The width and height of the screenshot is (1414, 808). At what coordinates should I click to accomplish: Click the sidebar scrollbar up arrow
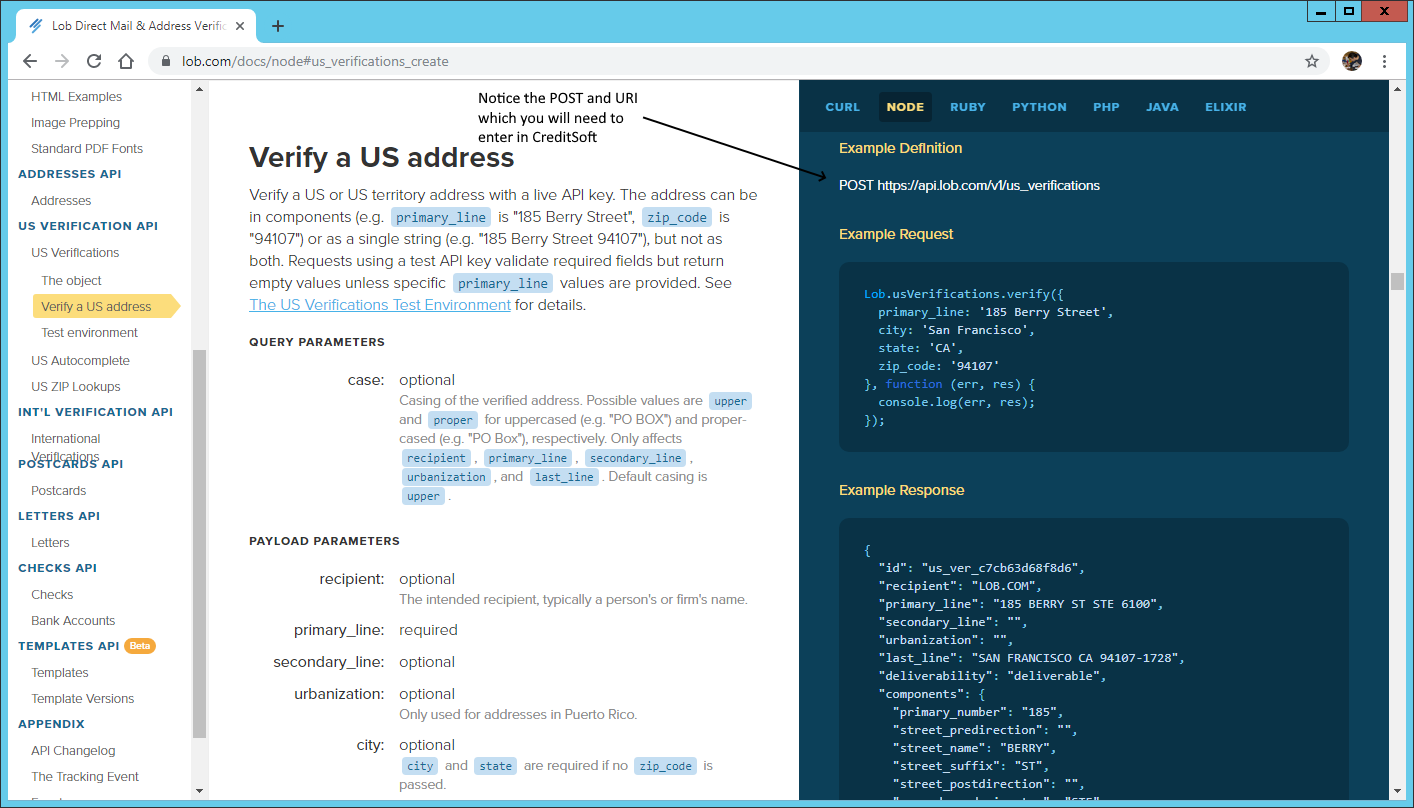[199, 90]
